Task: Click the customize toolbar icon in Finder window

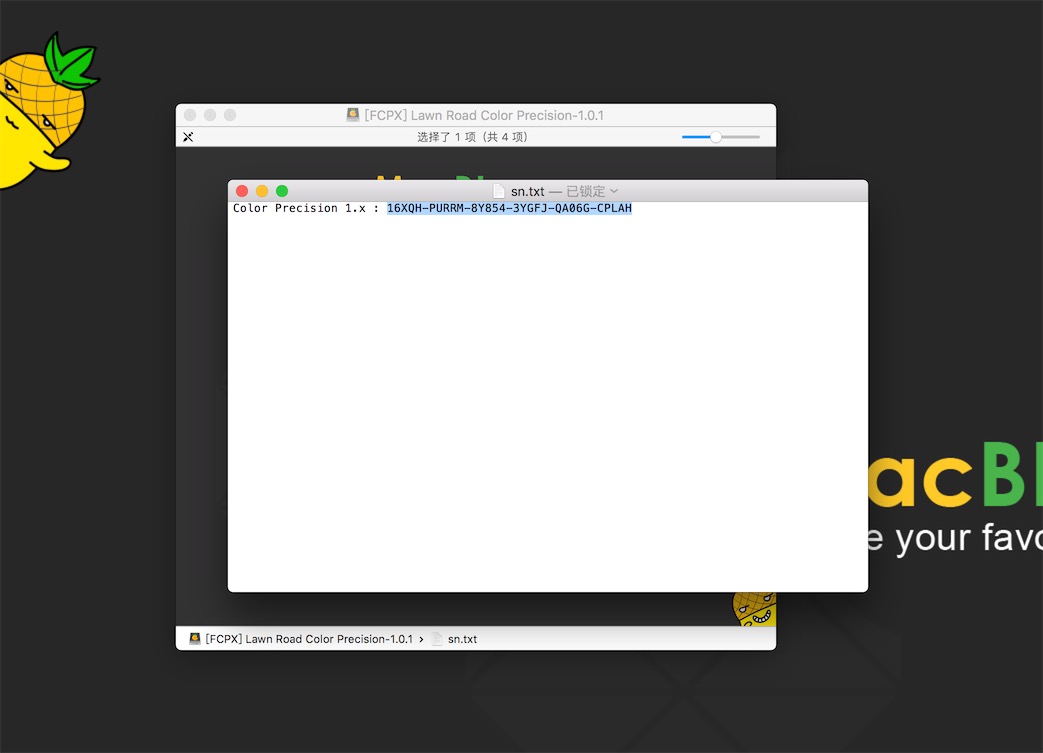Action: (x=188, y=137)
